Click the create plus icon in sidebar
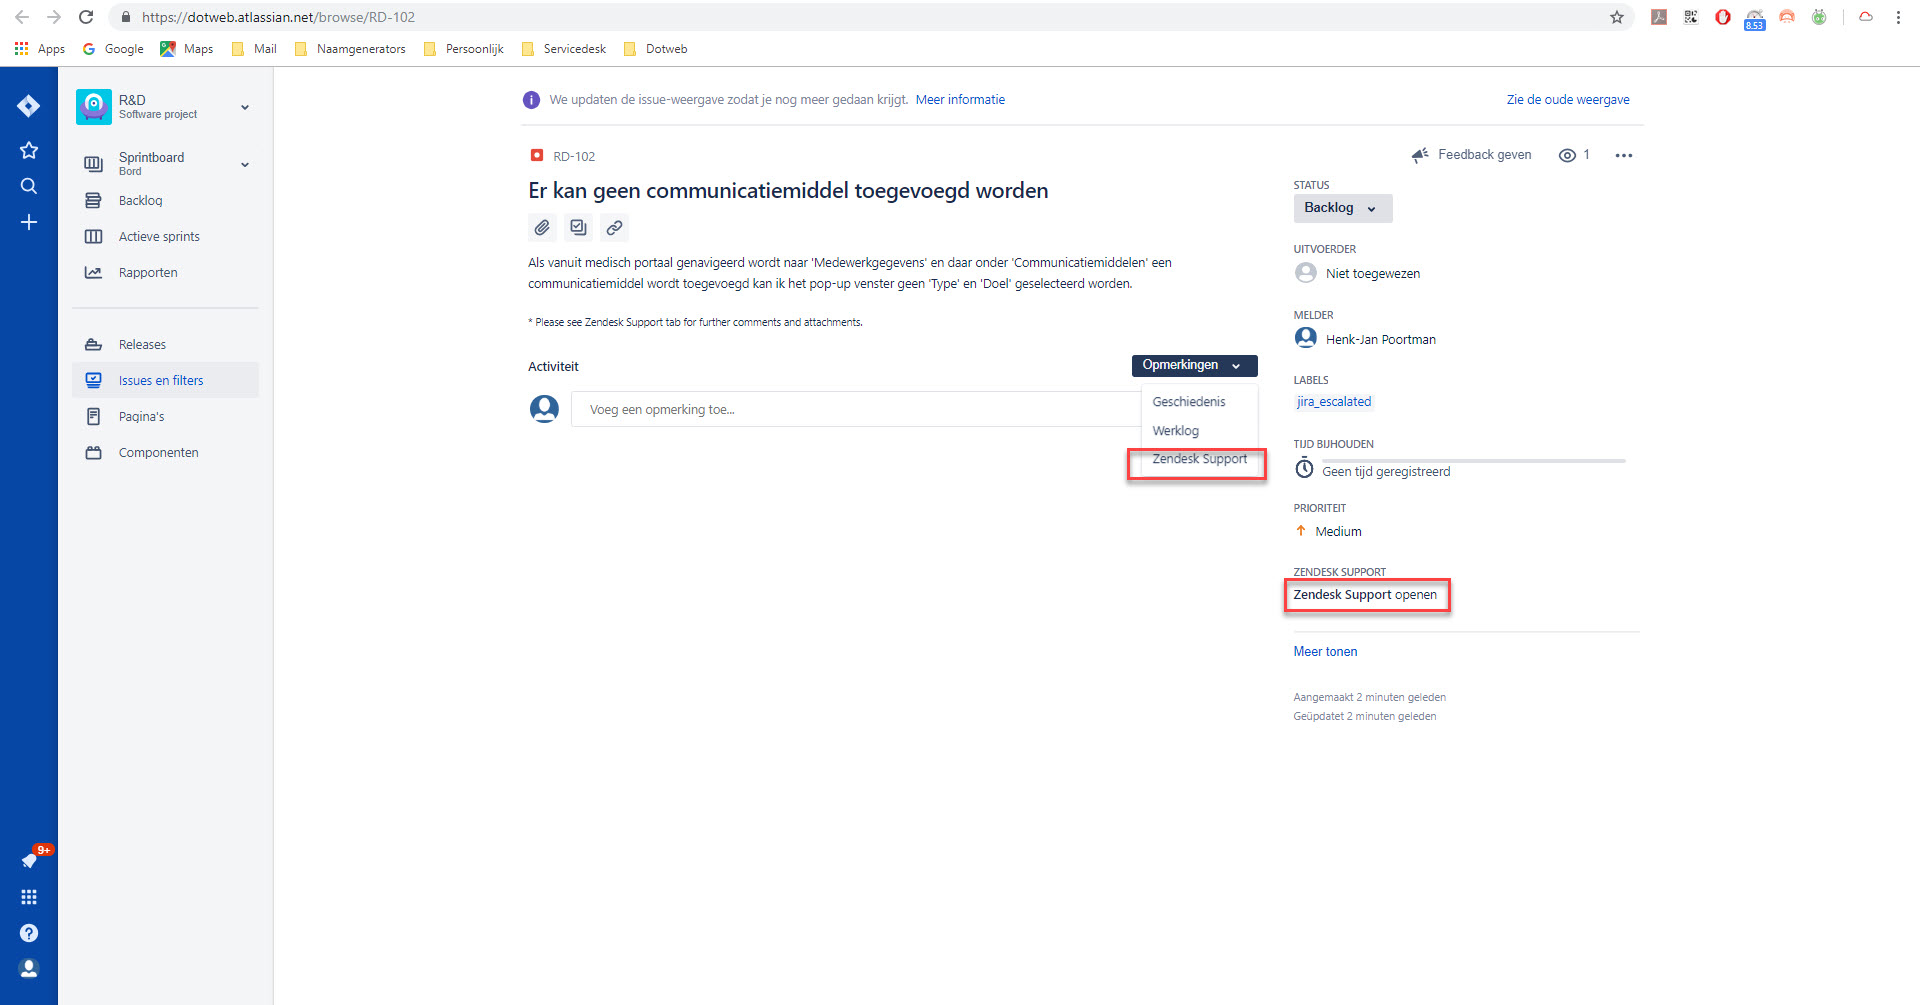Screen dimensions: 1920x1005 (x=28, y=222)
